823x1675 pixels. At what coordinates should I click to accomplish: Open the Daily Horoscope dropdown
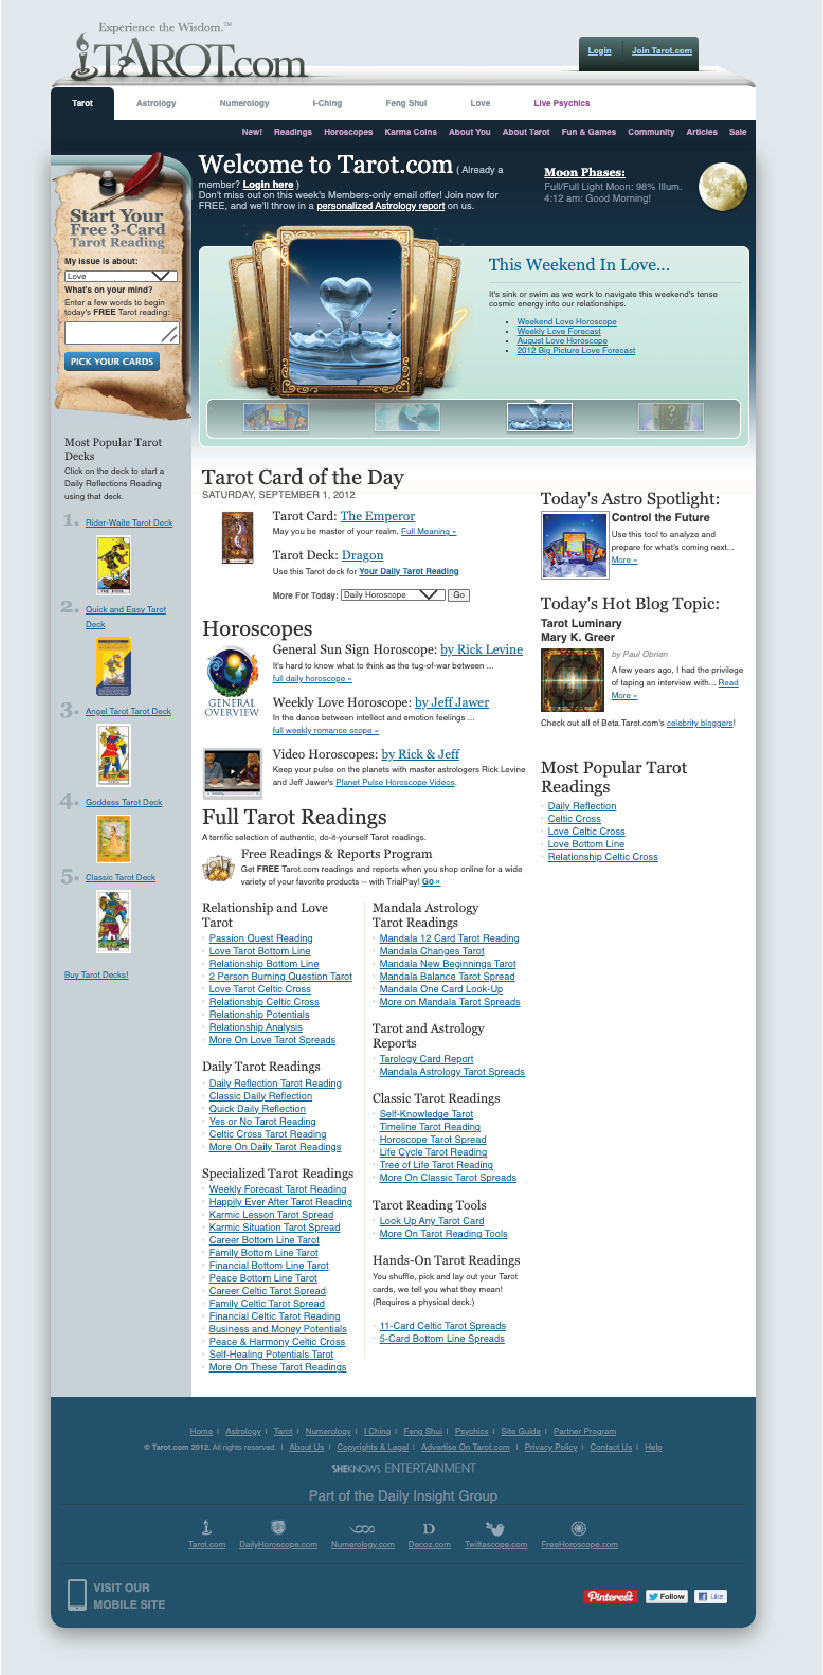tap(392, 595)
